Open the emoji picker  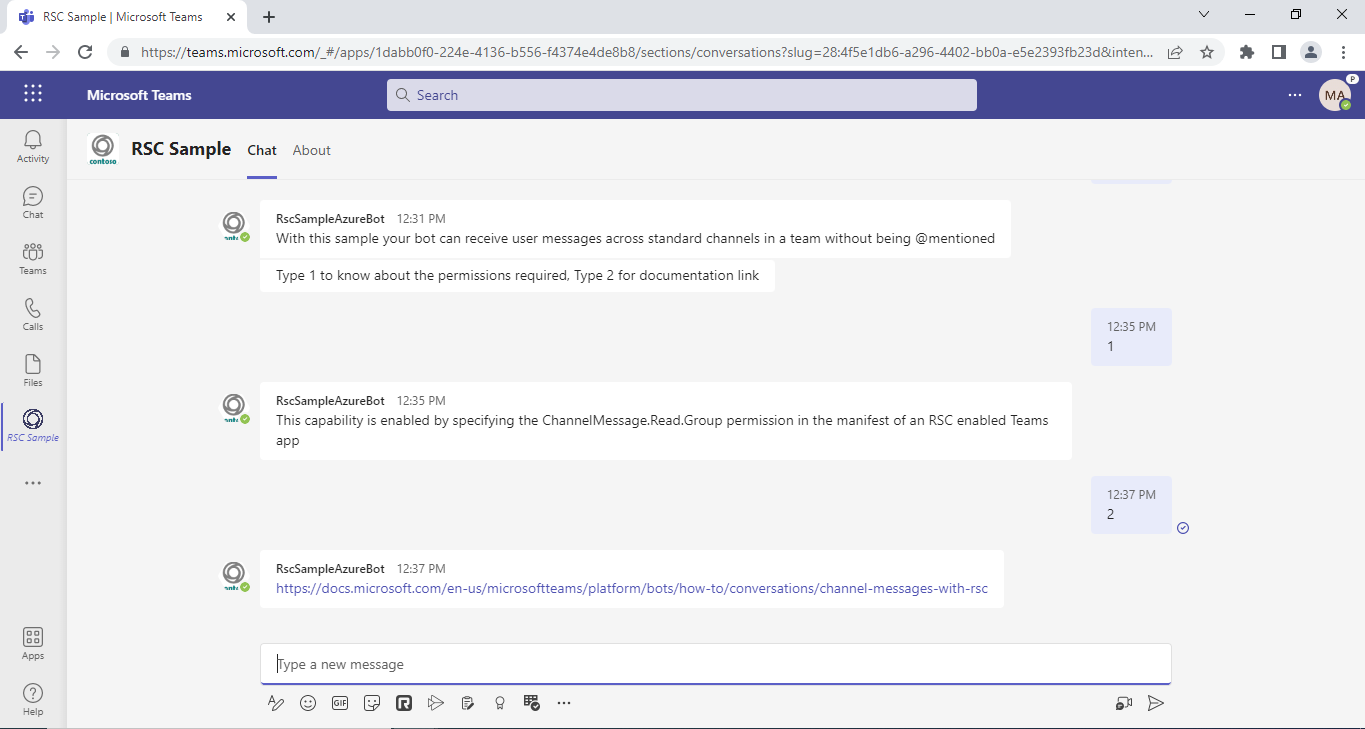coord(308,703)
